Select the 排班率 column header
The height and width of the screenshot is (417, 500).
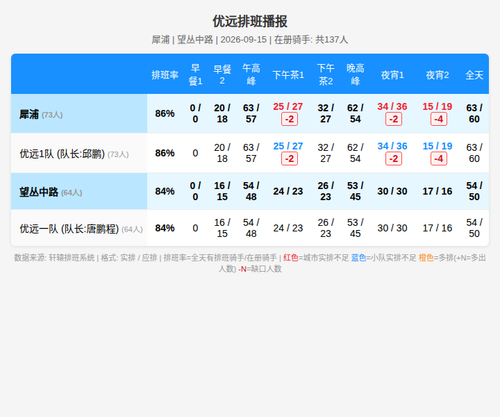(x=165, y=75)
